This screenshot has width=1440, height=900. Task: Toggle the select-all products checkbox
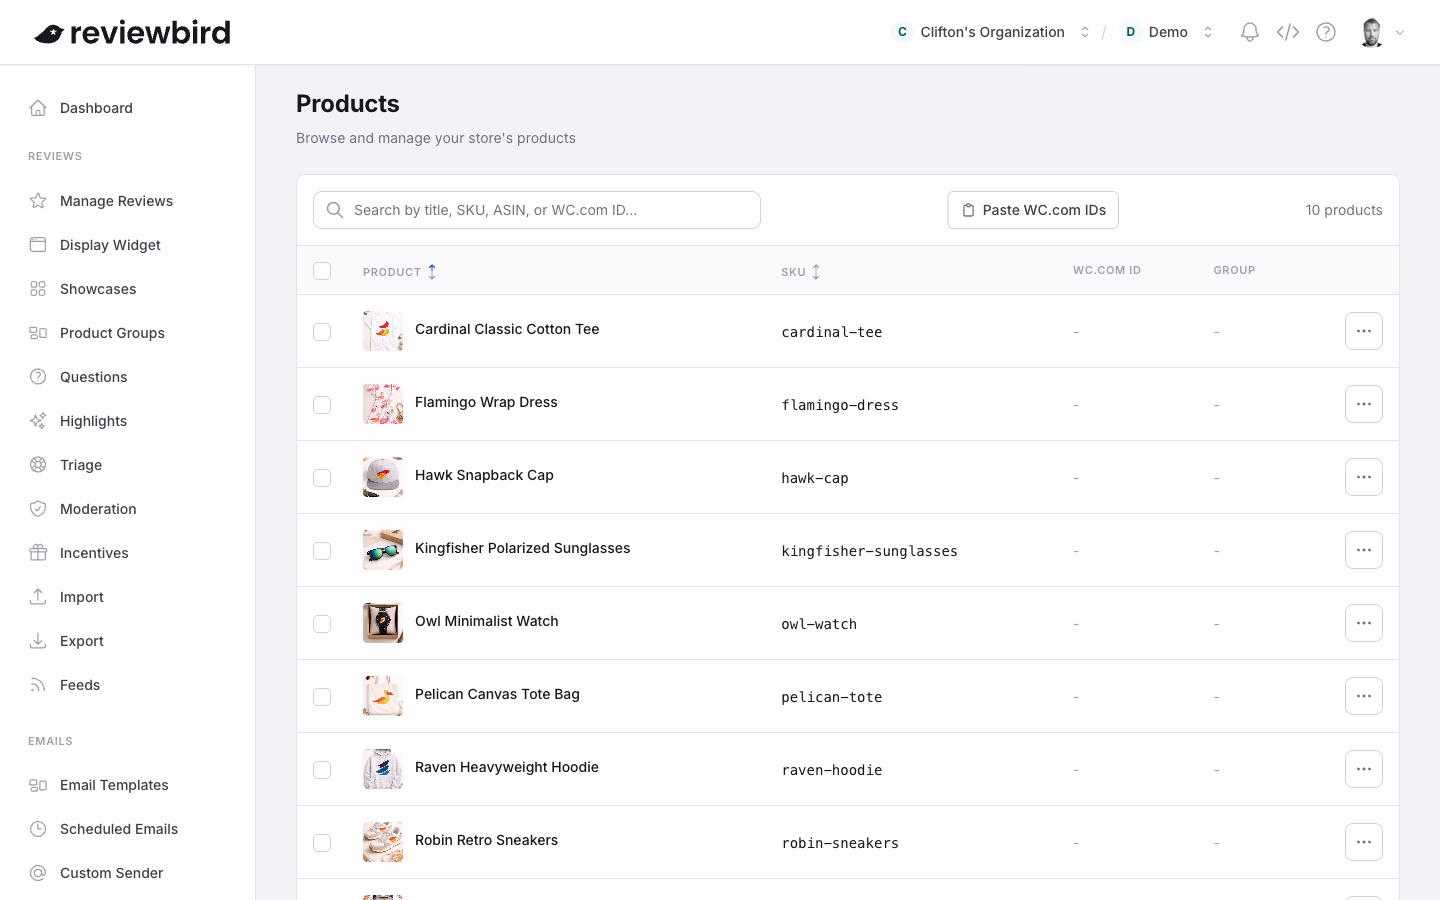(322, 271)
